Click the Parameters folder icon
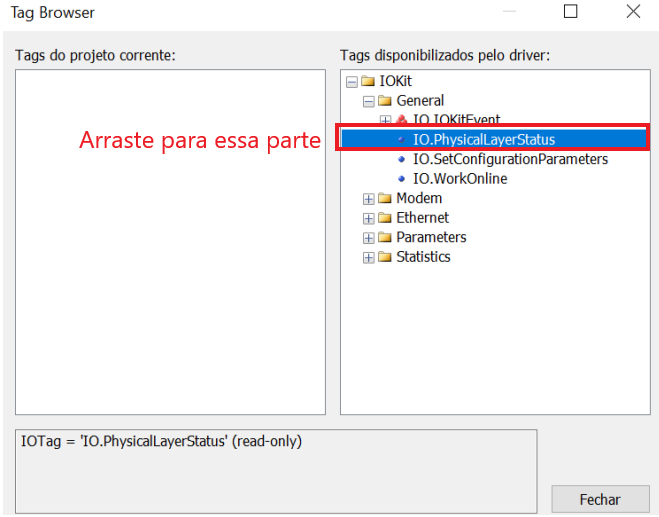The width and height of the screenshot is (659, 517). pos(385,238)
